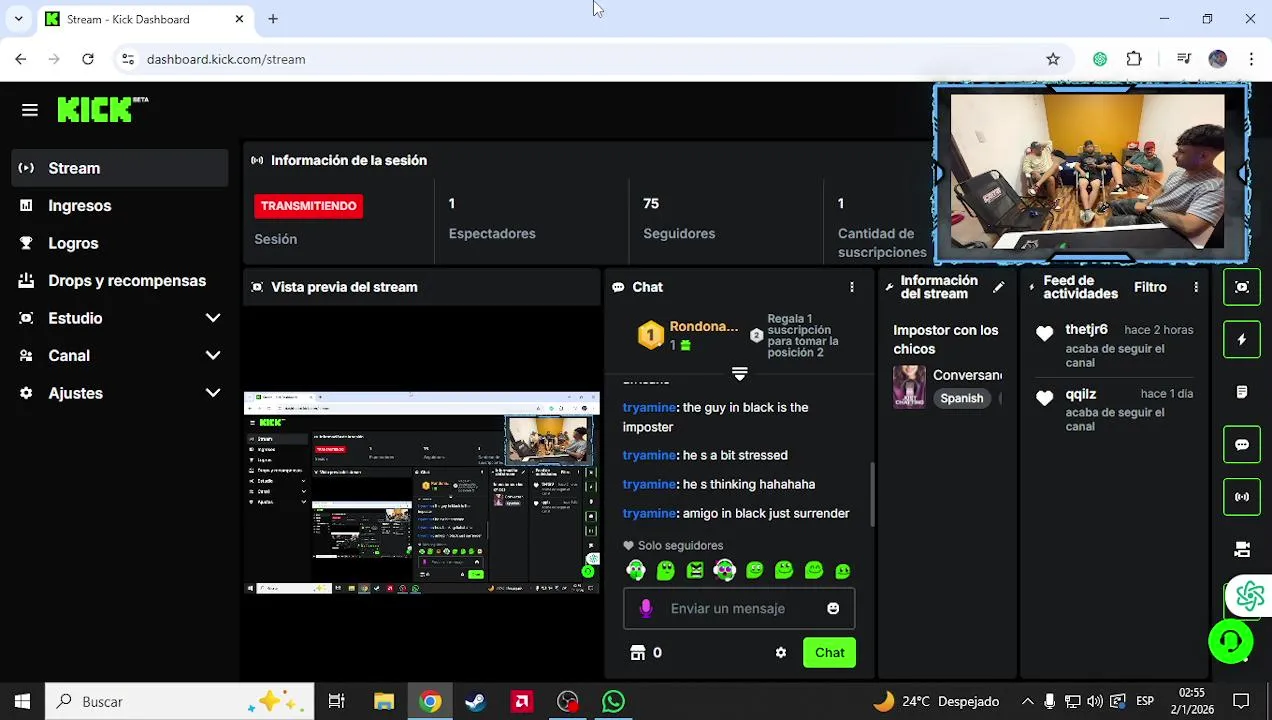Image resolution: width=1272 pixels, height=720 pixels.
Task: Open Chrome media controls icon
Action: [1184, 59]
